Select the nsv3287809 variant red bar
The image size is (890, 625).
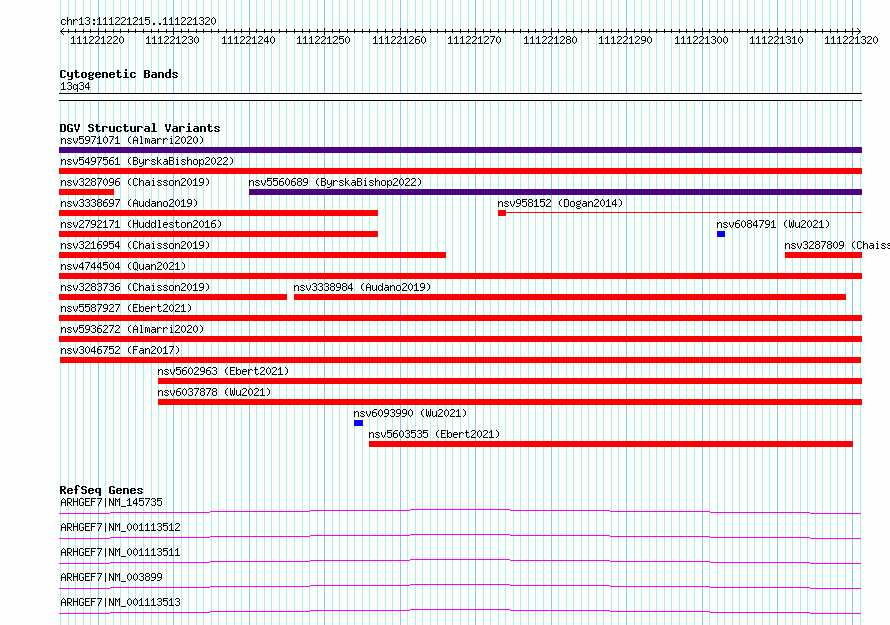[x=824, y=255]
